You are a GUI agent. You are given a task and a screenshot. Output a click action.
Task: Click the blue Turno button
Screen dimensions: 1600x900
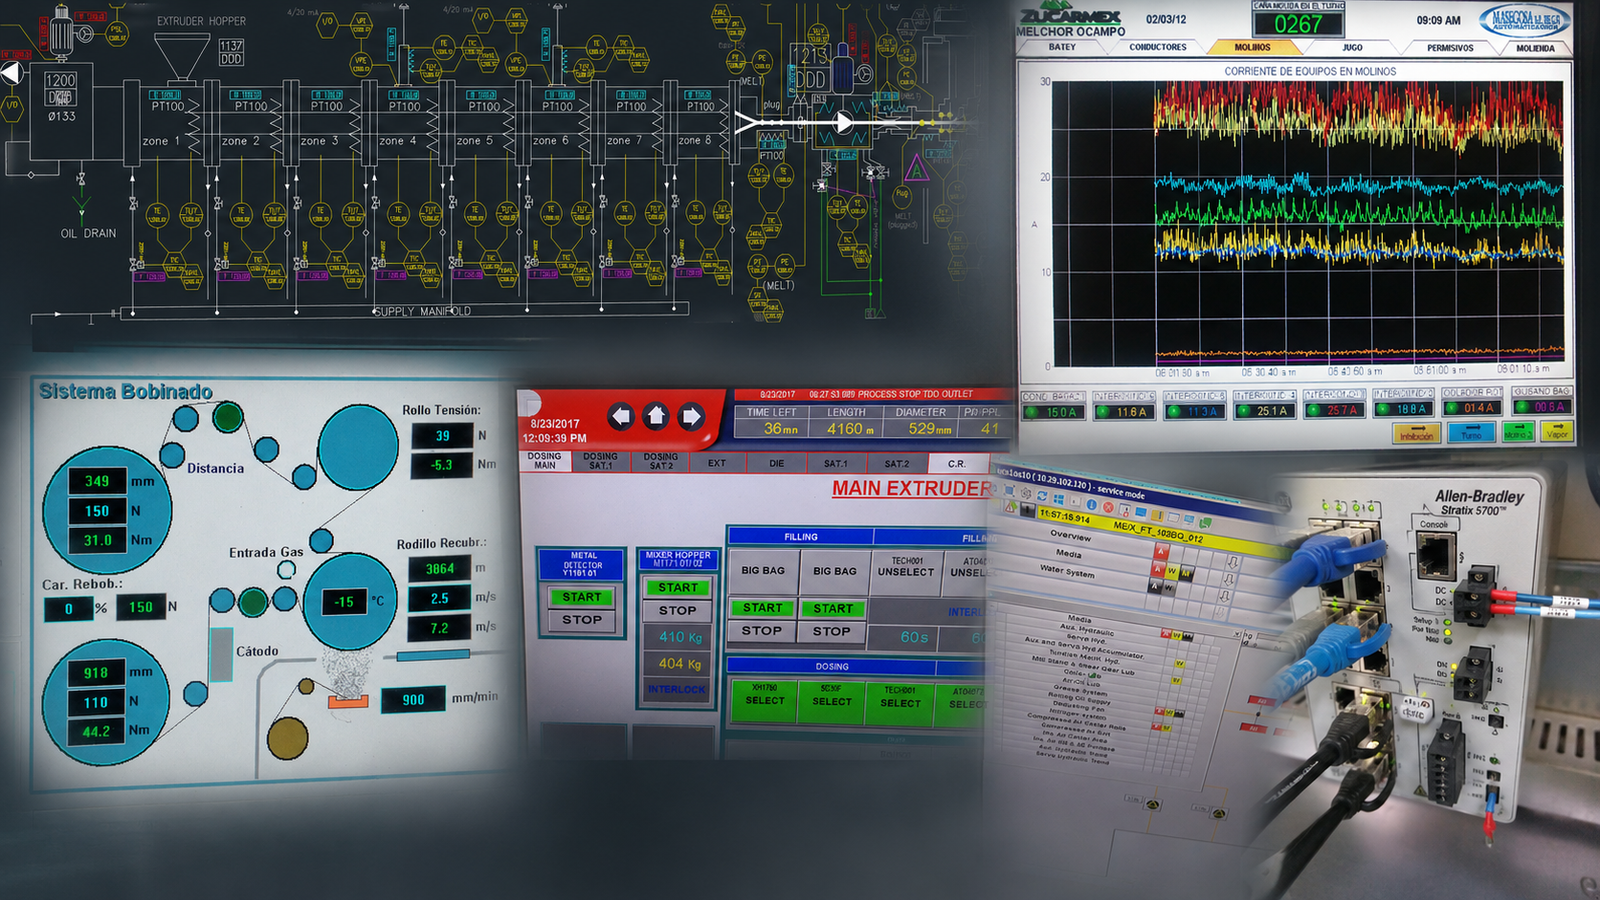[1471, 434]
